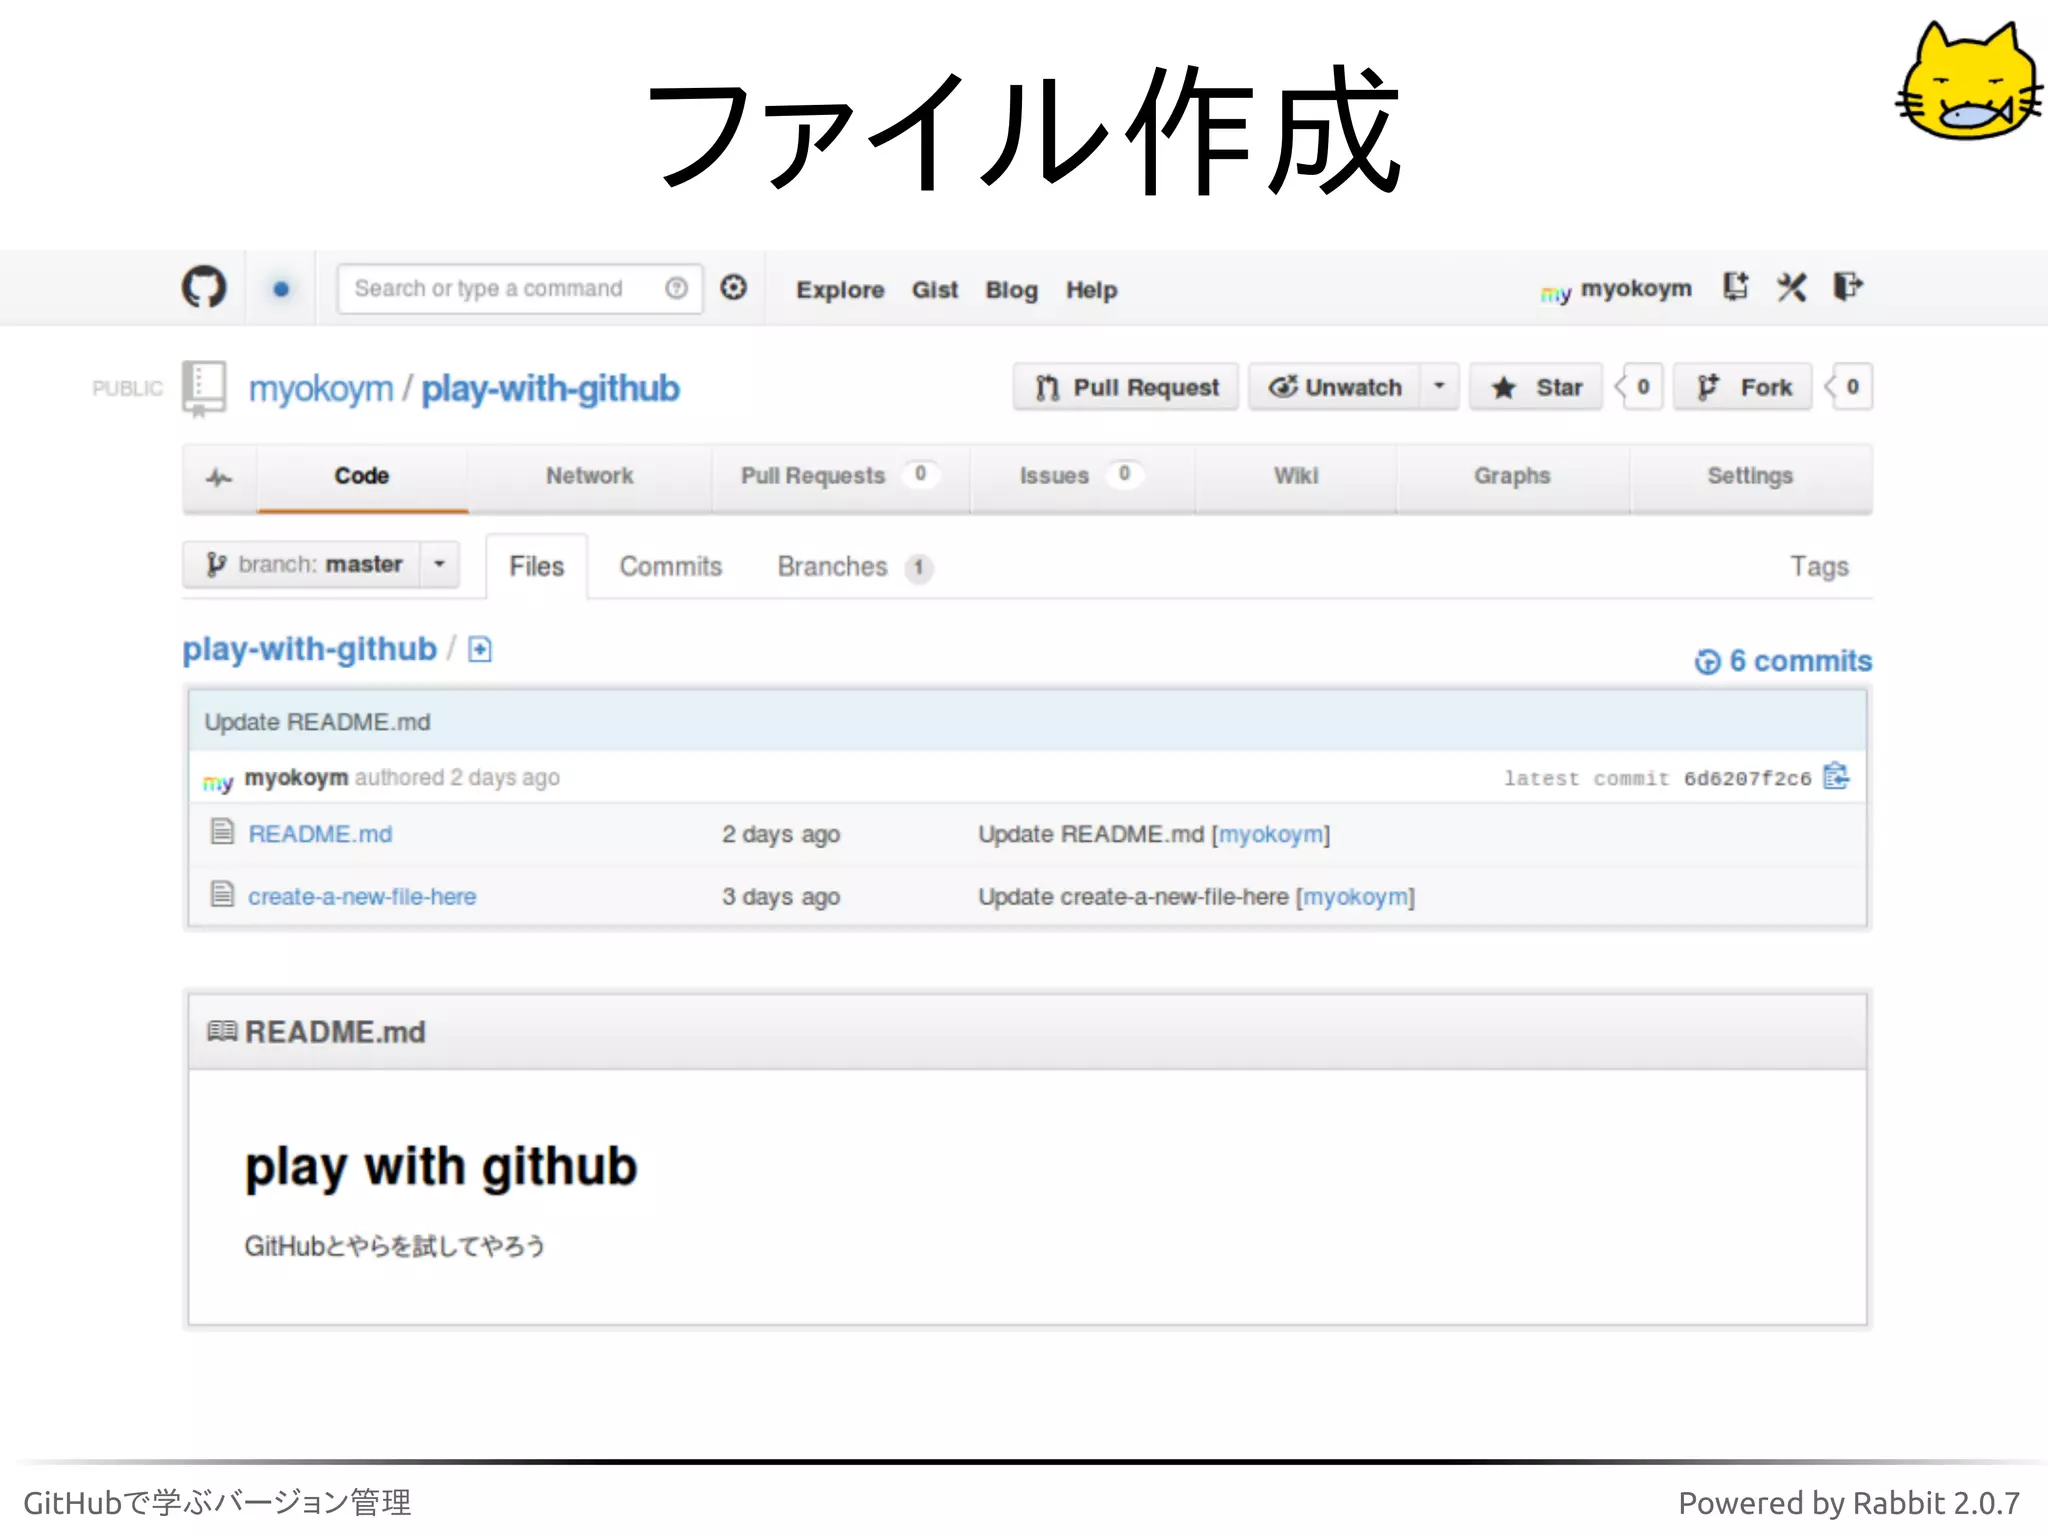Click play-with-github breadcrumb path

tap(309, 650)
